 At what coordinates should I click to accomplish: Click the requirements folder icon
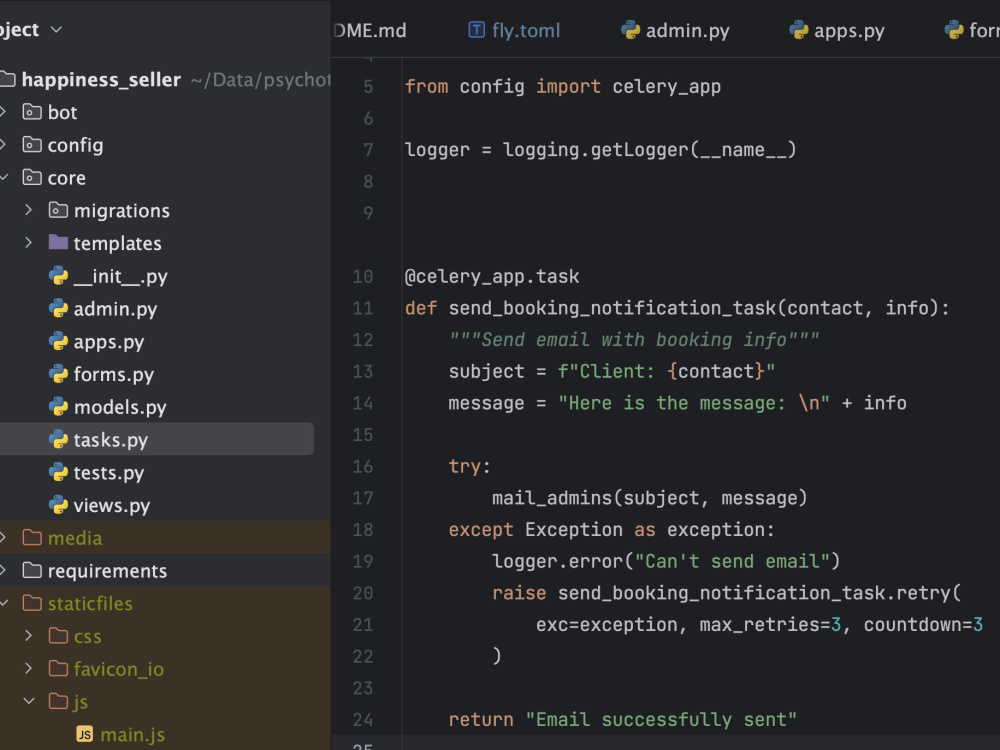(32, 570)
